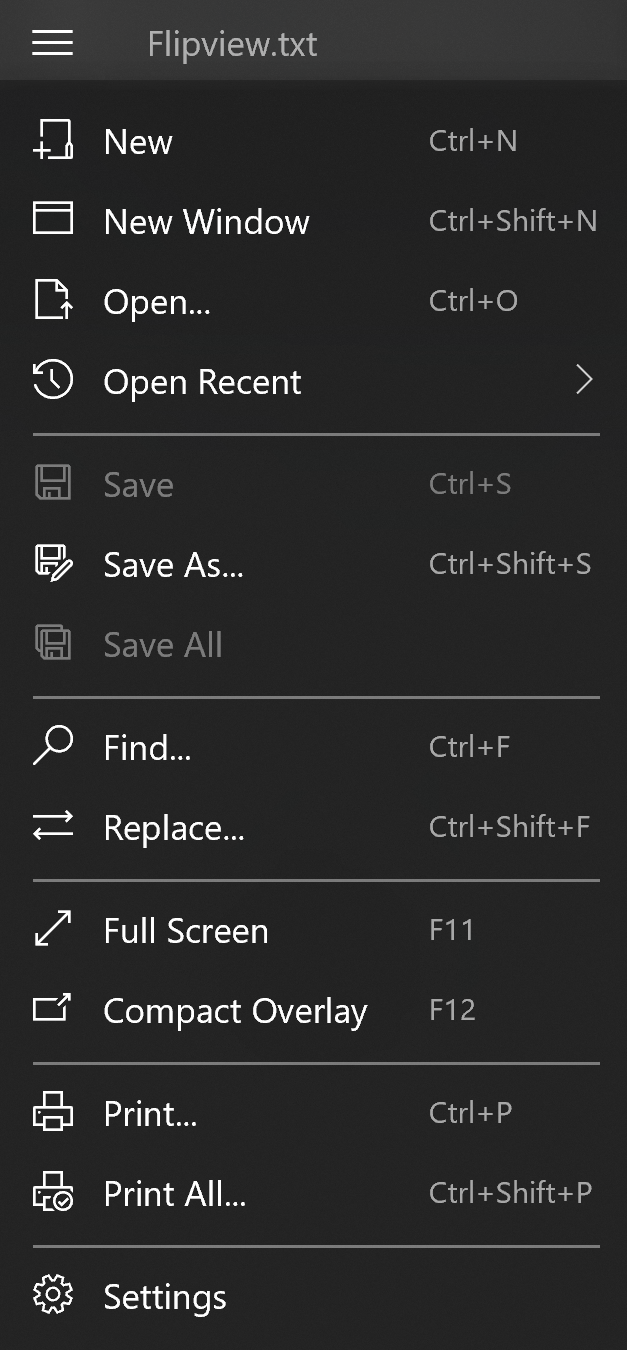This screenshot has width=627, height=1350.
Task: Click the New Window icon
Action: click(53, 218)
